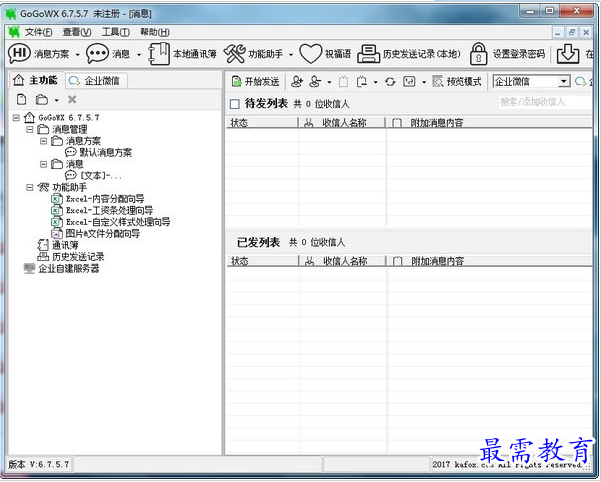Select 默认消息方案 in the tree
601x482 pixels.
pyautogui.click(x=105, y=152)
